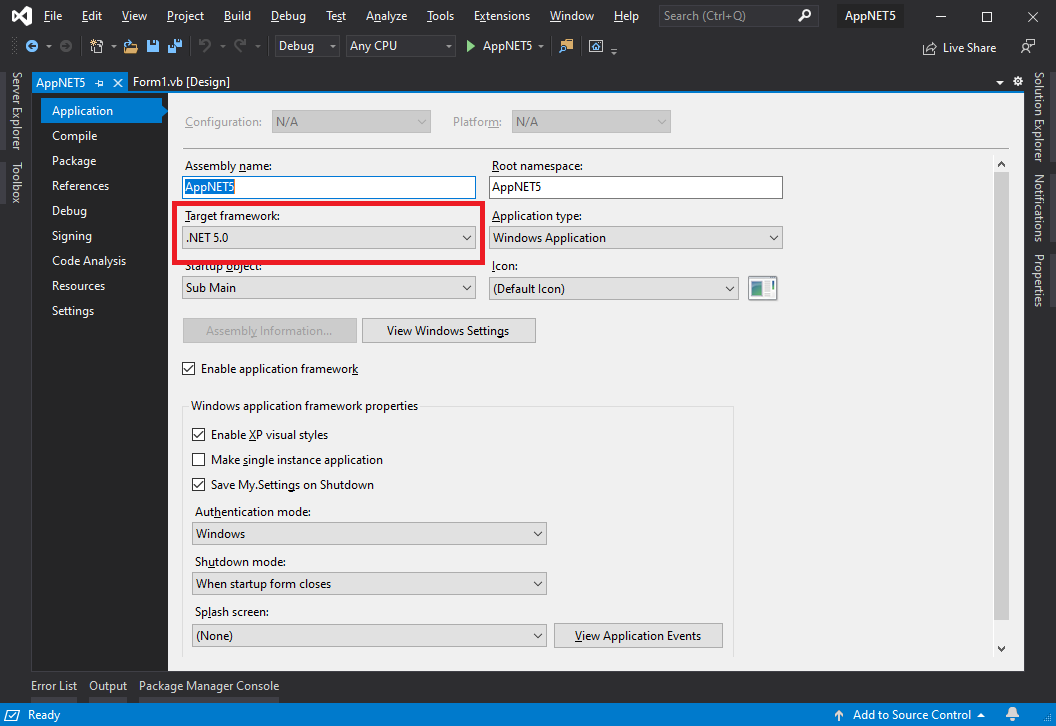Click the toolbar window icon after Find in Files
The image size is (1056, 726).
click(596, 46)
